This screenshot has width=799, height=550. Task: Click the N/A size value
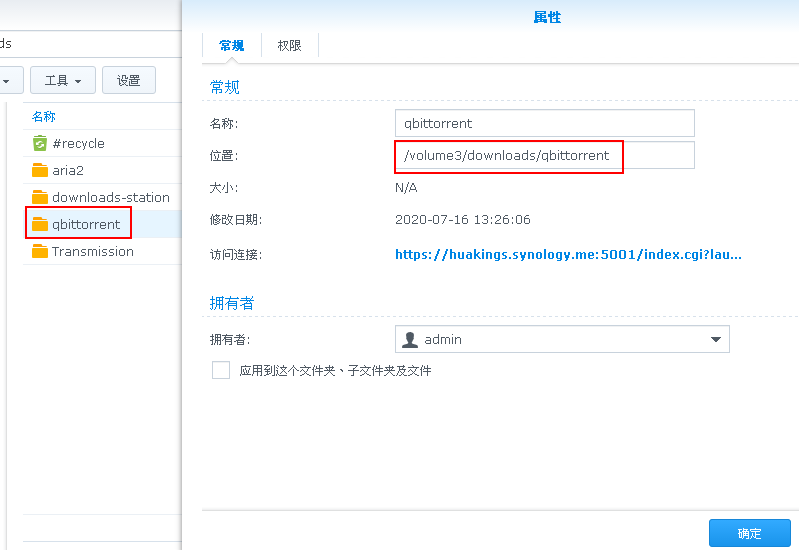(x=406, y=188)
